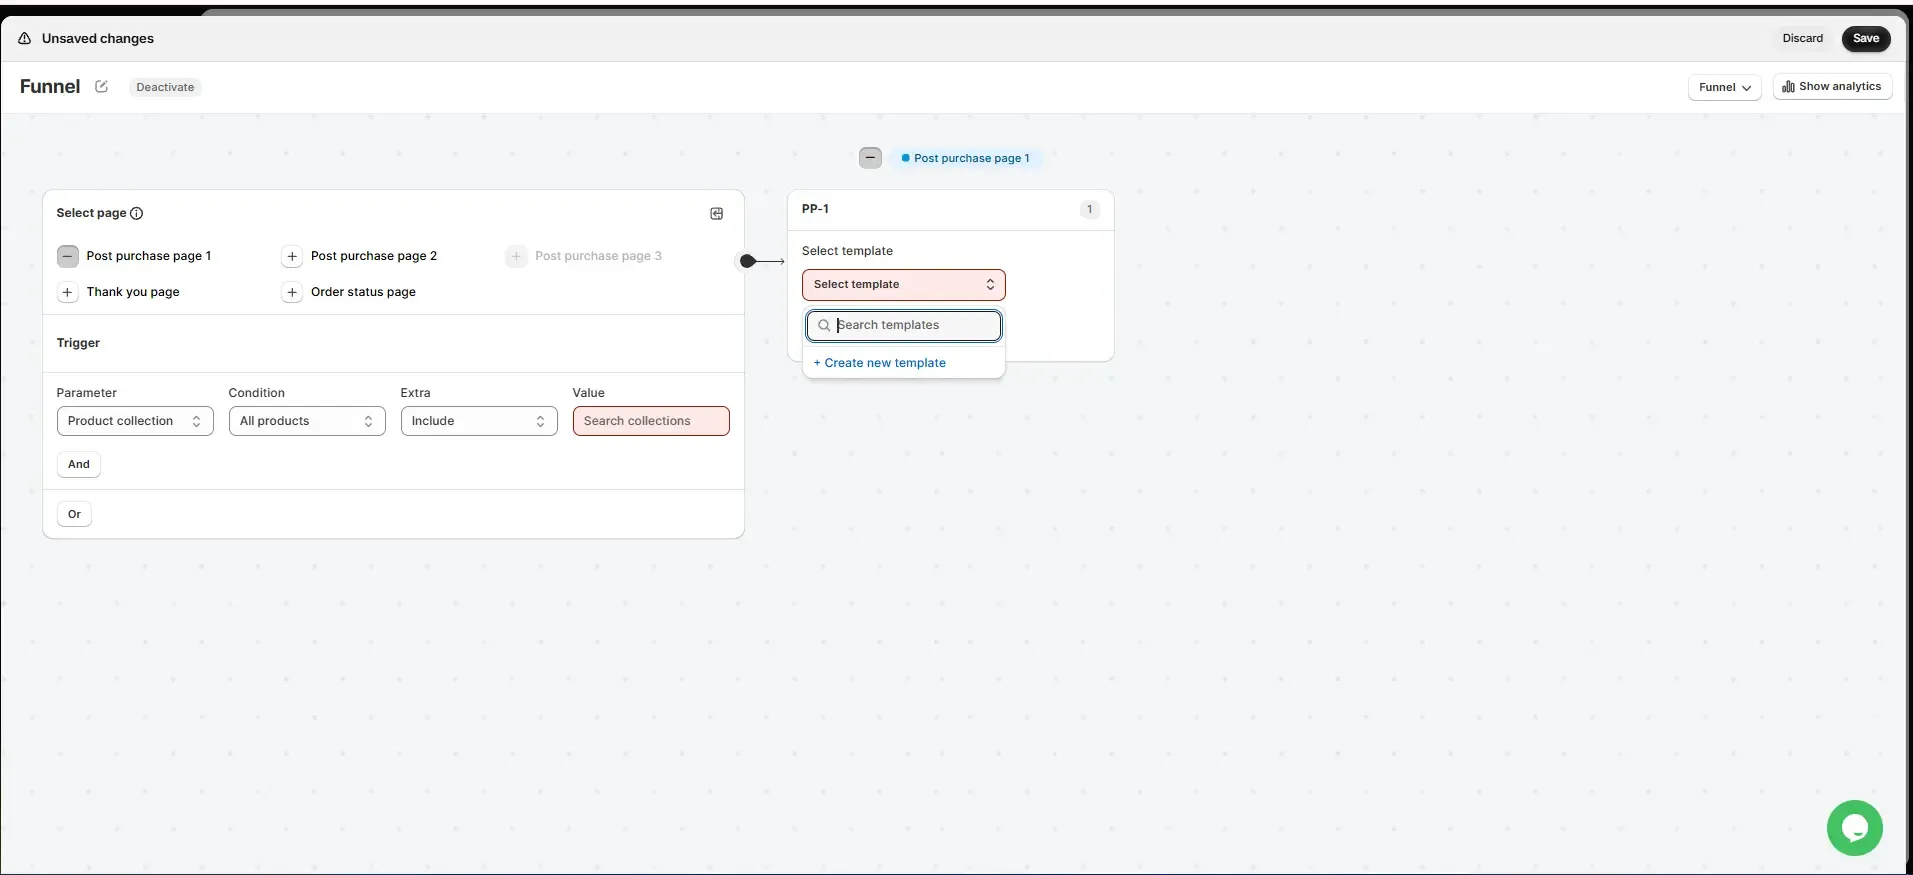This screenshot has width=1913, height=875.
Task: Click the Post purchase page 2 label
Action: point(374,256)
